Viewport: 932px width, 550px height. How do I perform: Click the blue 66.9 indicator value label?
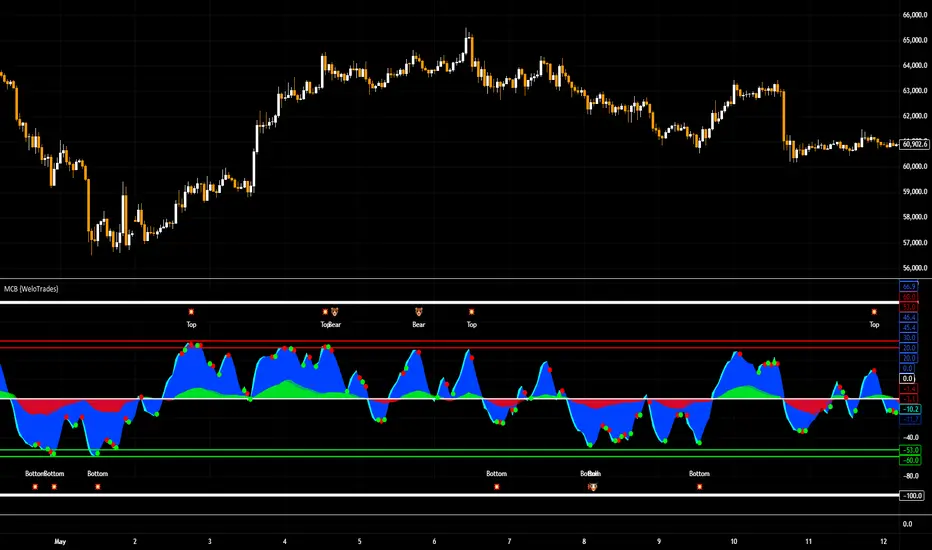(909, 287)
